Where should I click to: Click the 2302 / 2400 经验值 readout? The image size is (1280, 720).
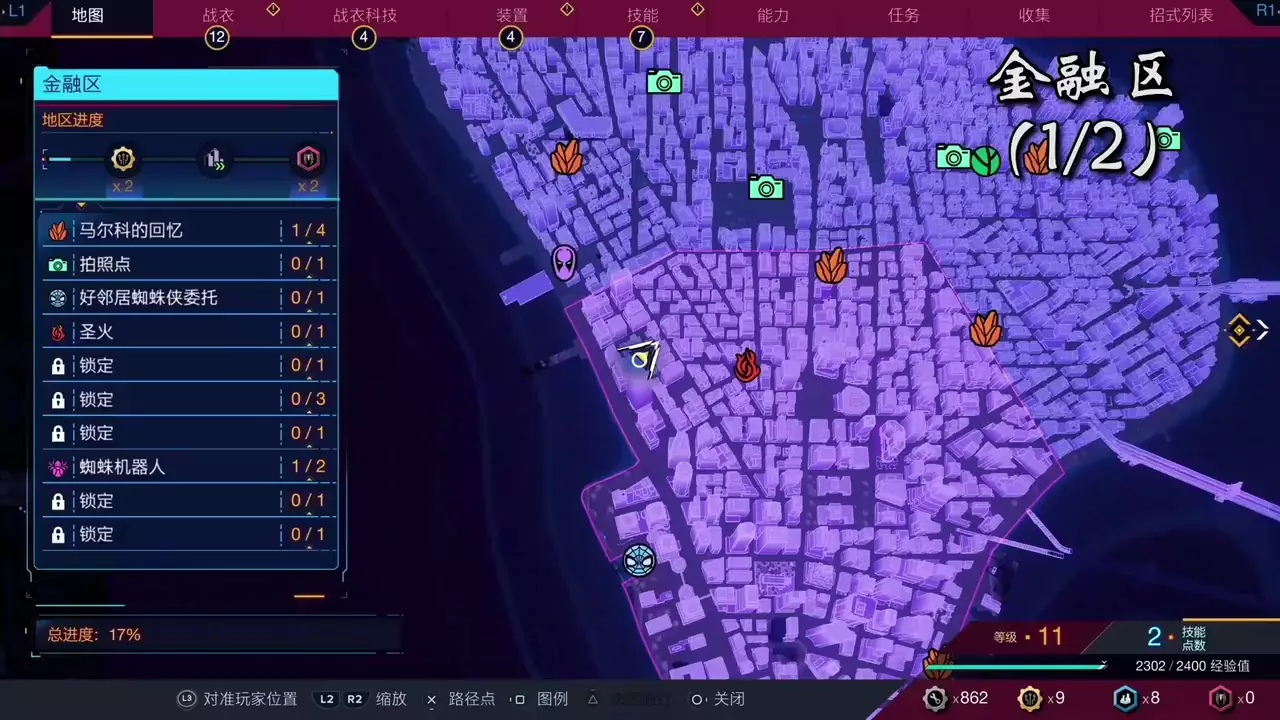click(1192, 666)
